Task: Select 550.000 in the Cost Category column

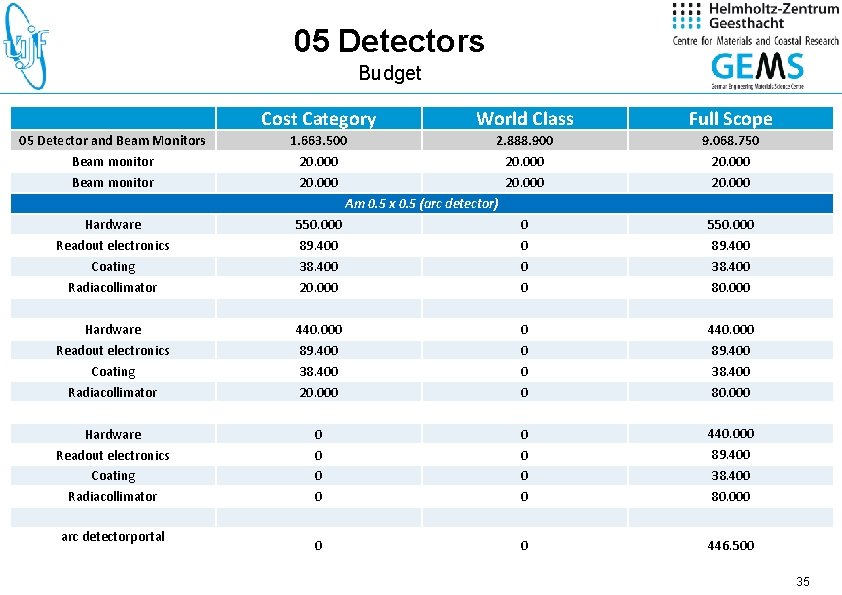Action: pos(318,224)
